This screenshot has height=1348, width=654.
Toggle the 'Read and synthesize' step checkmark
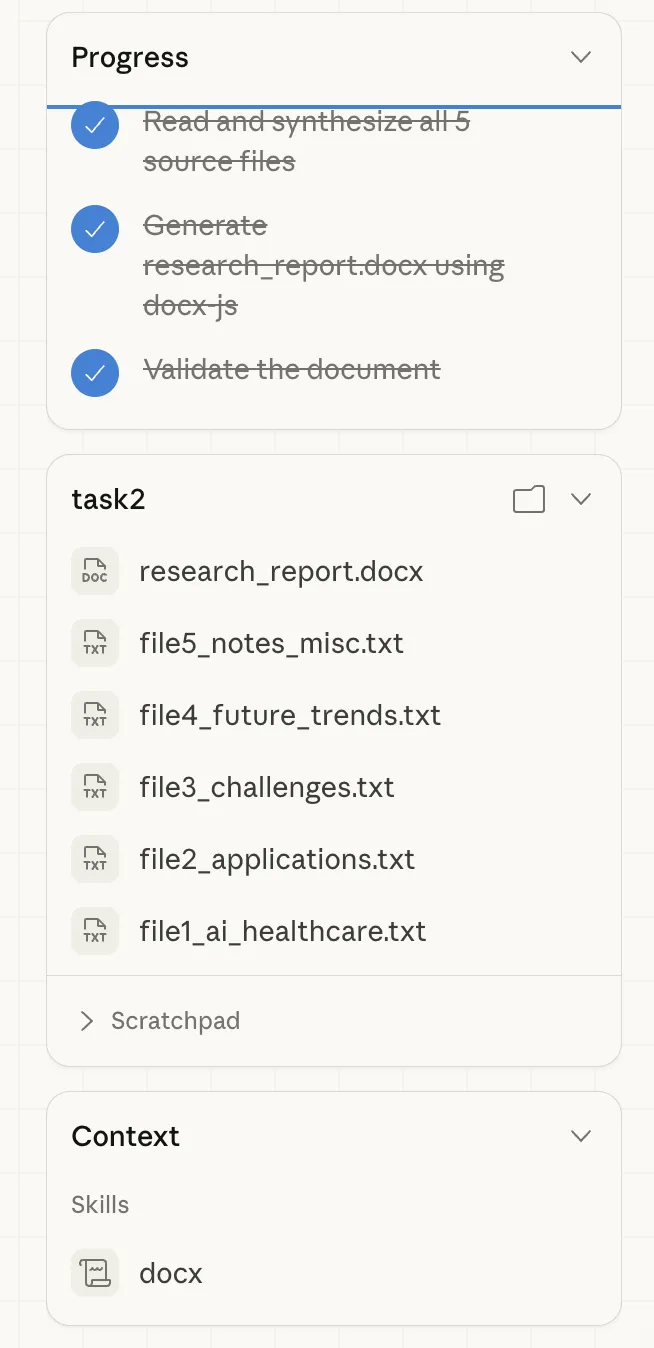(95, 126)
